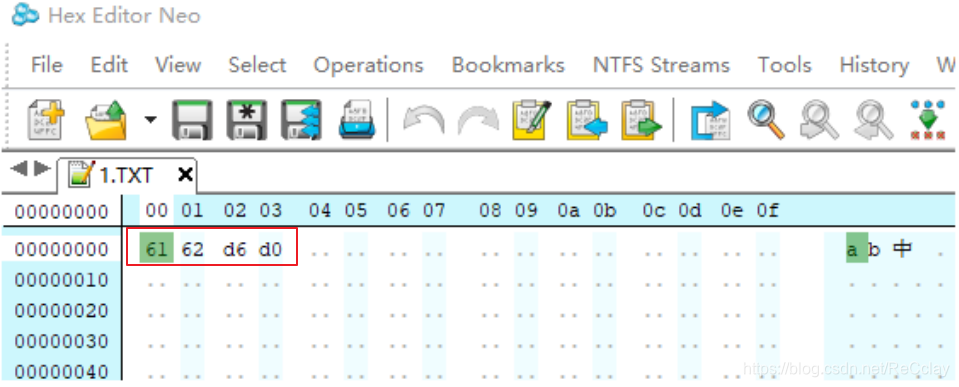The height and width of the screenshot is (387, 959).
Task: Click column header 0d
Action: 689,212
